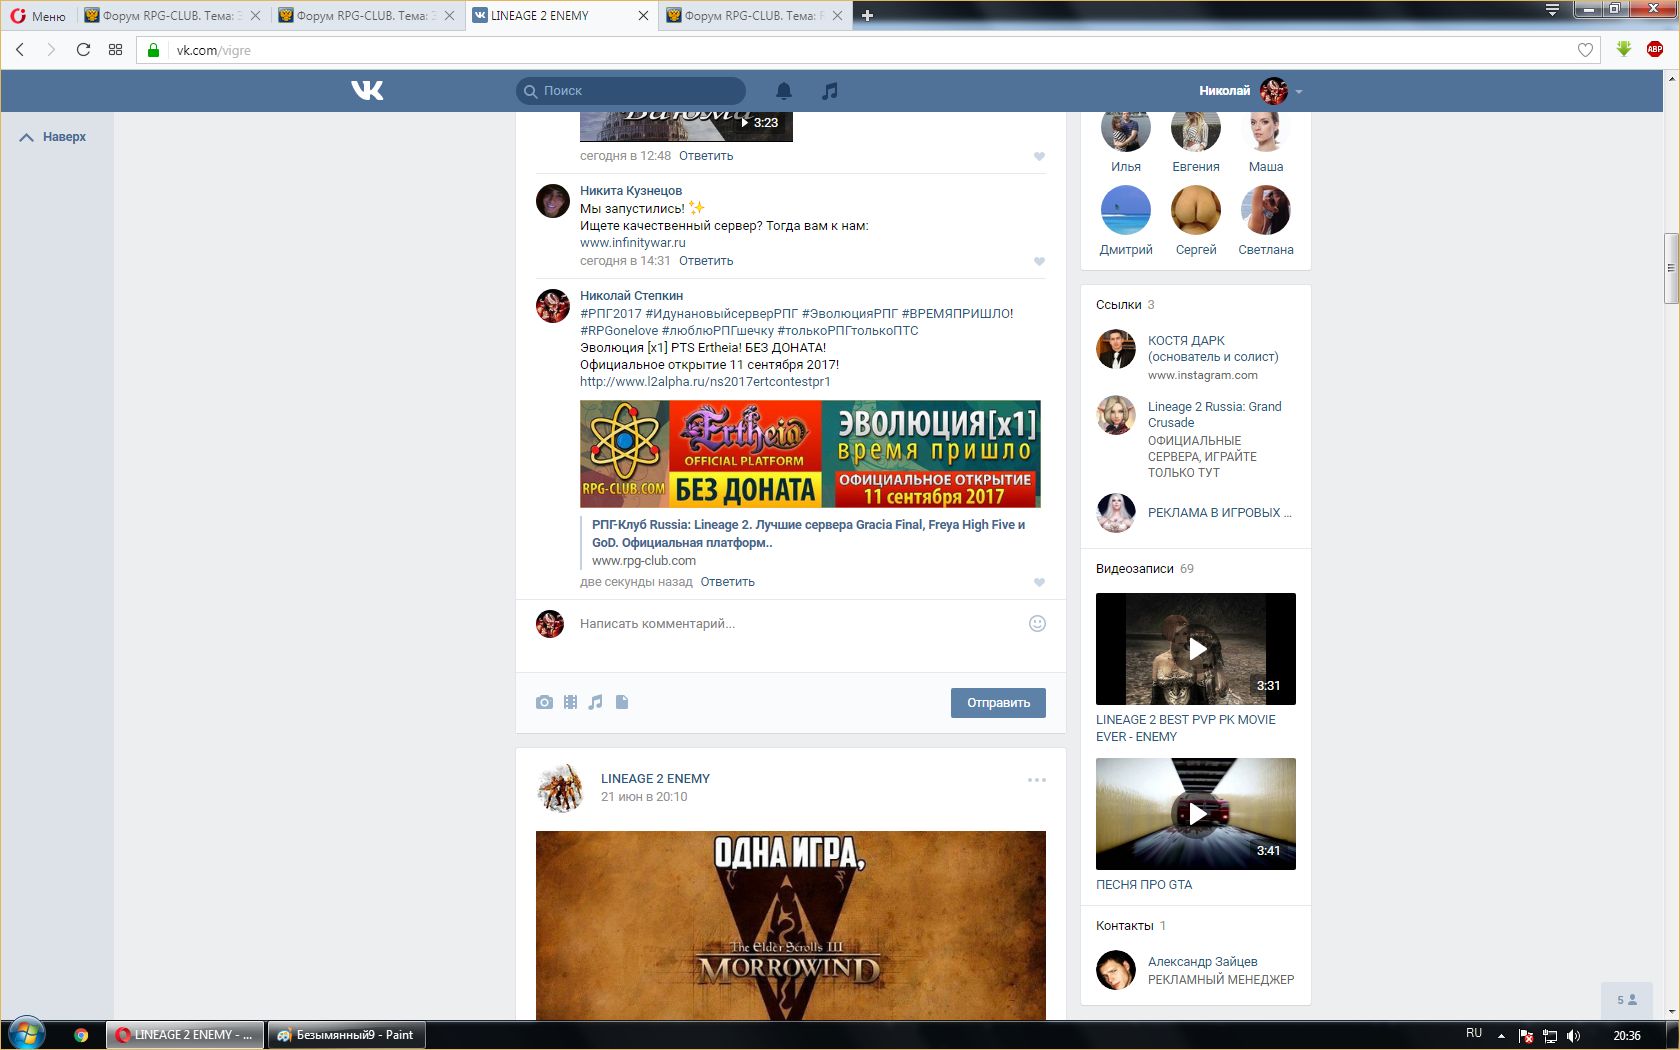Play the LINEAGE 2 BEST PVP PK MOVIE video
Viewport: 1680px width, 1050px height.
[x=1196, y=649]
